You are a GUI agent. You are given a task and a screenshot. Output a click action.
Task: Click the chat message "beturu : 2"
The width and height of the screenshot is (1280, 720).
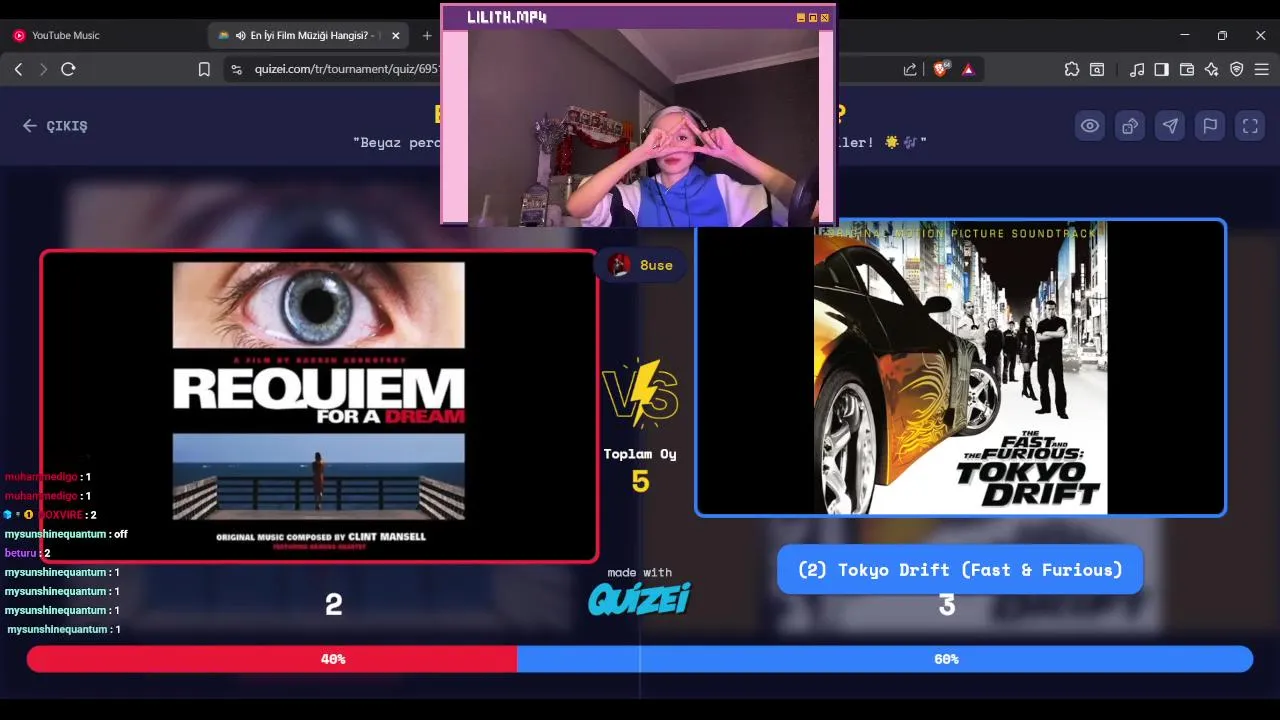point(27,553)
